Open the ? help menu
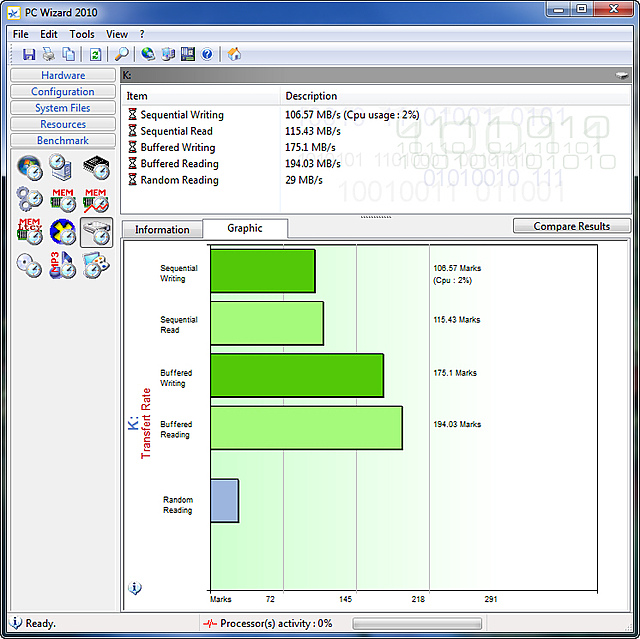Image resolution: width=640 pixels, height=639 pixels. [142, 34]
